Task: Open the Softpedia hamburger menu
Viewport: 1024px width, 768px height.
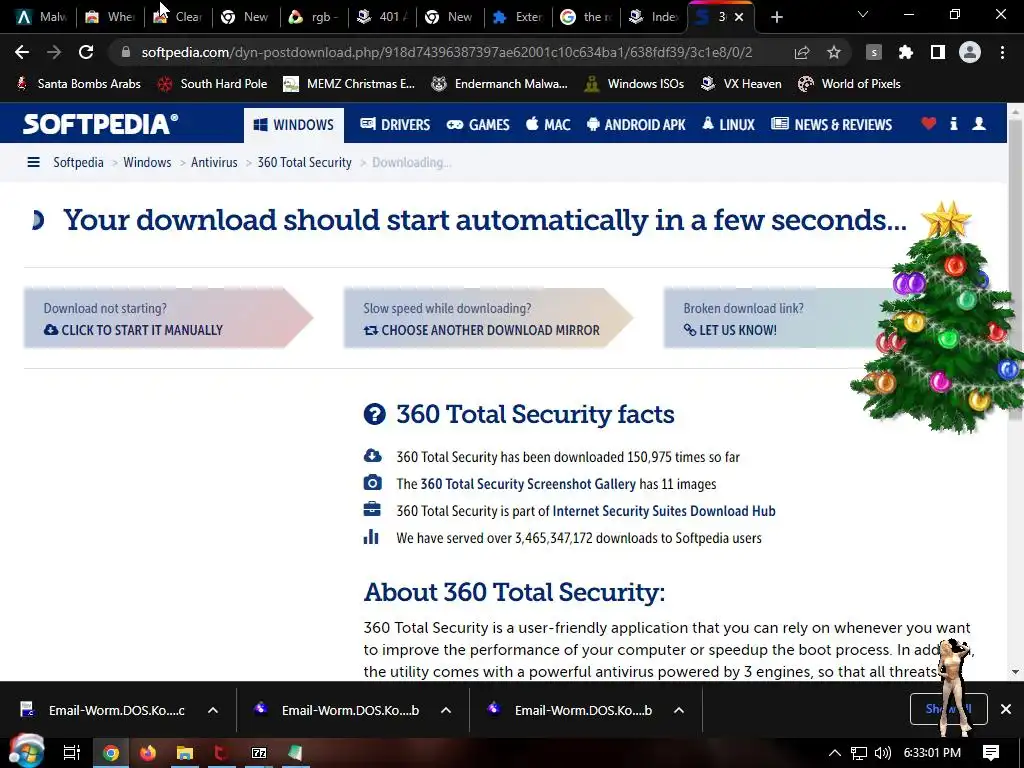Action: coord(33,162)
